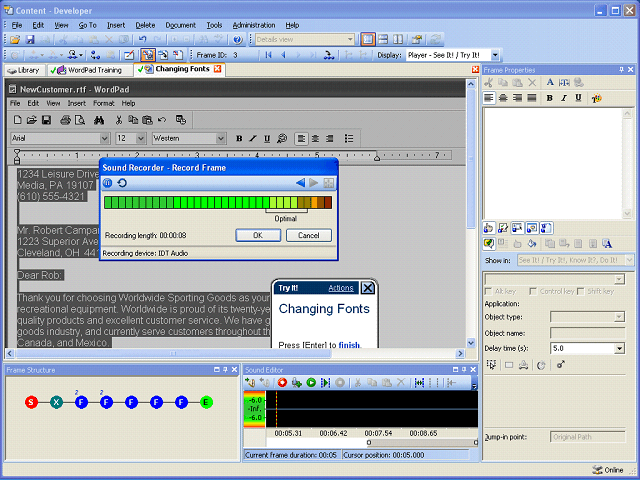640x480 pixels.
Task: Go to first frame with navigation icon
Action: (268, 55)
